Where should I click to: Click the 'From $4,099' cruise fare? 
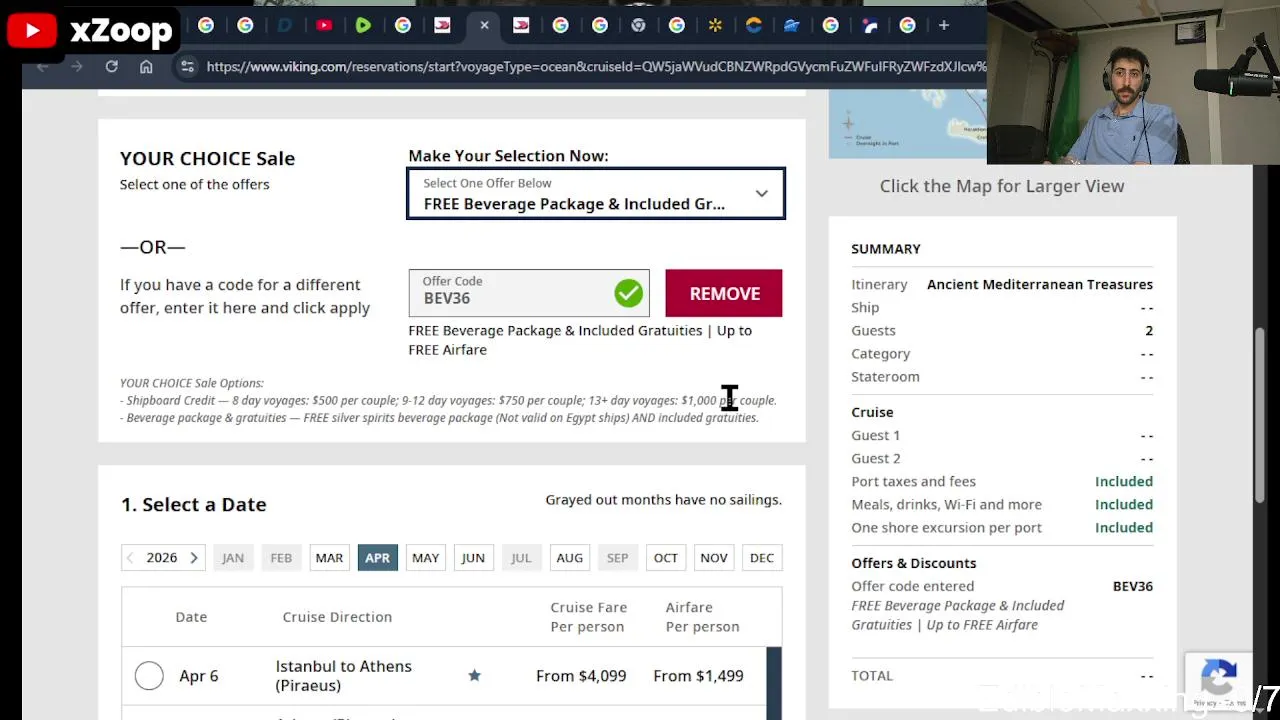coord(581,676)
